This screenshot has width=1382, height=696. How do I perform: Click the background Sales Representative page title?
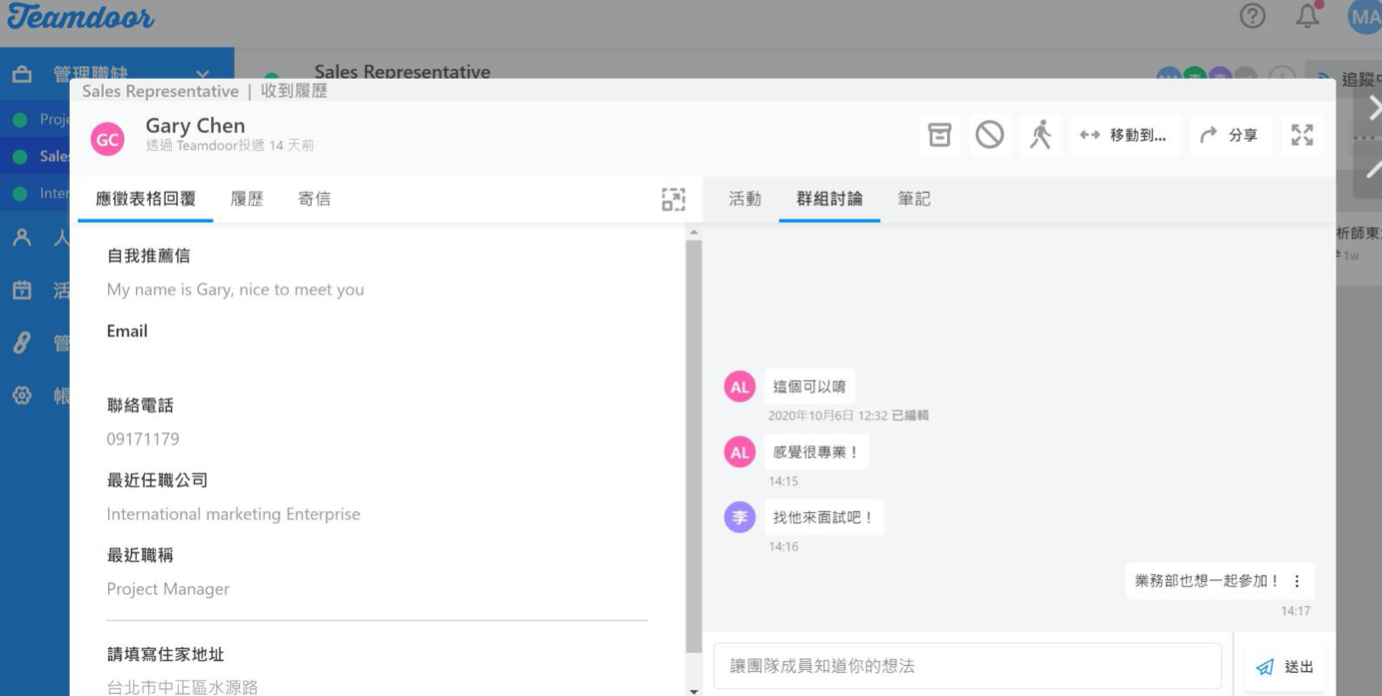point(402,72)
